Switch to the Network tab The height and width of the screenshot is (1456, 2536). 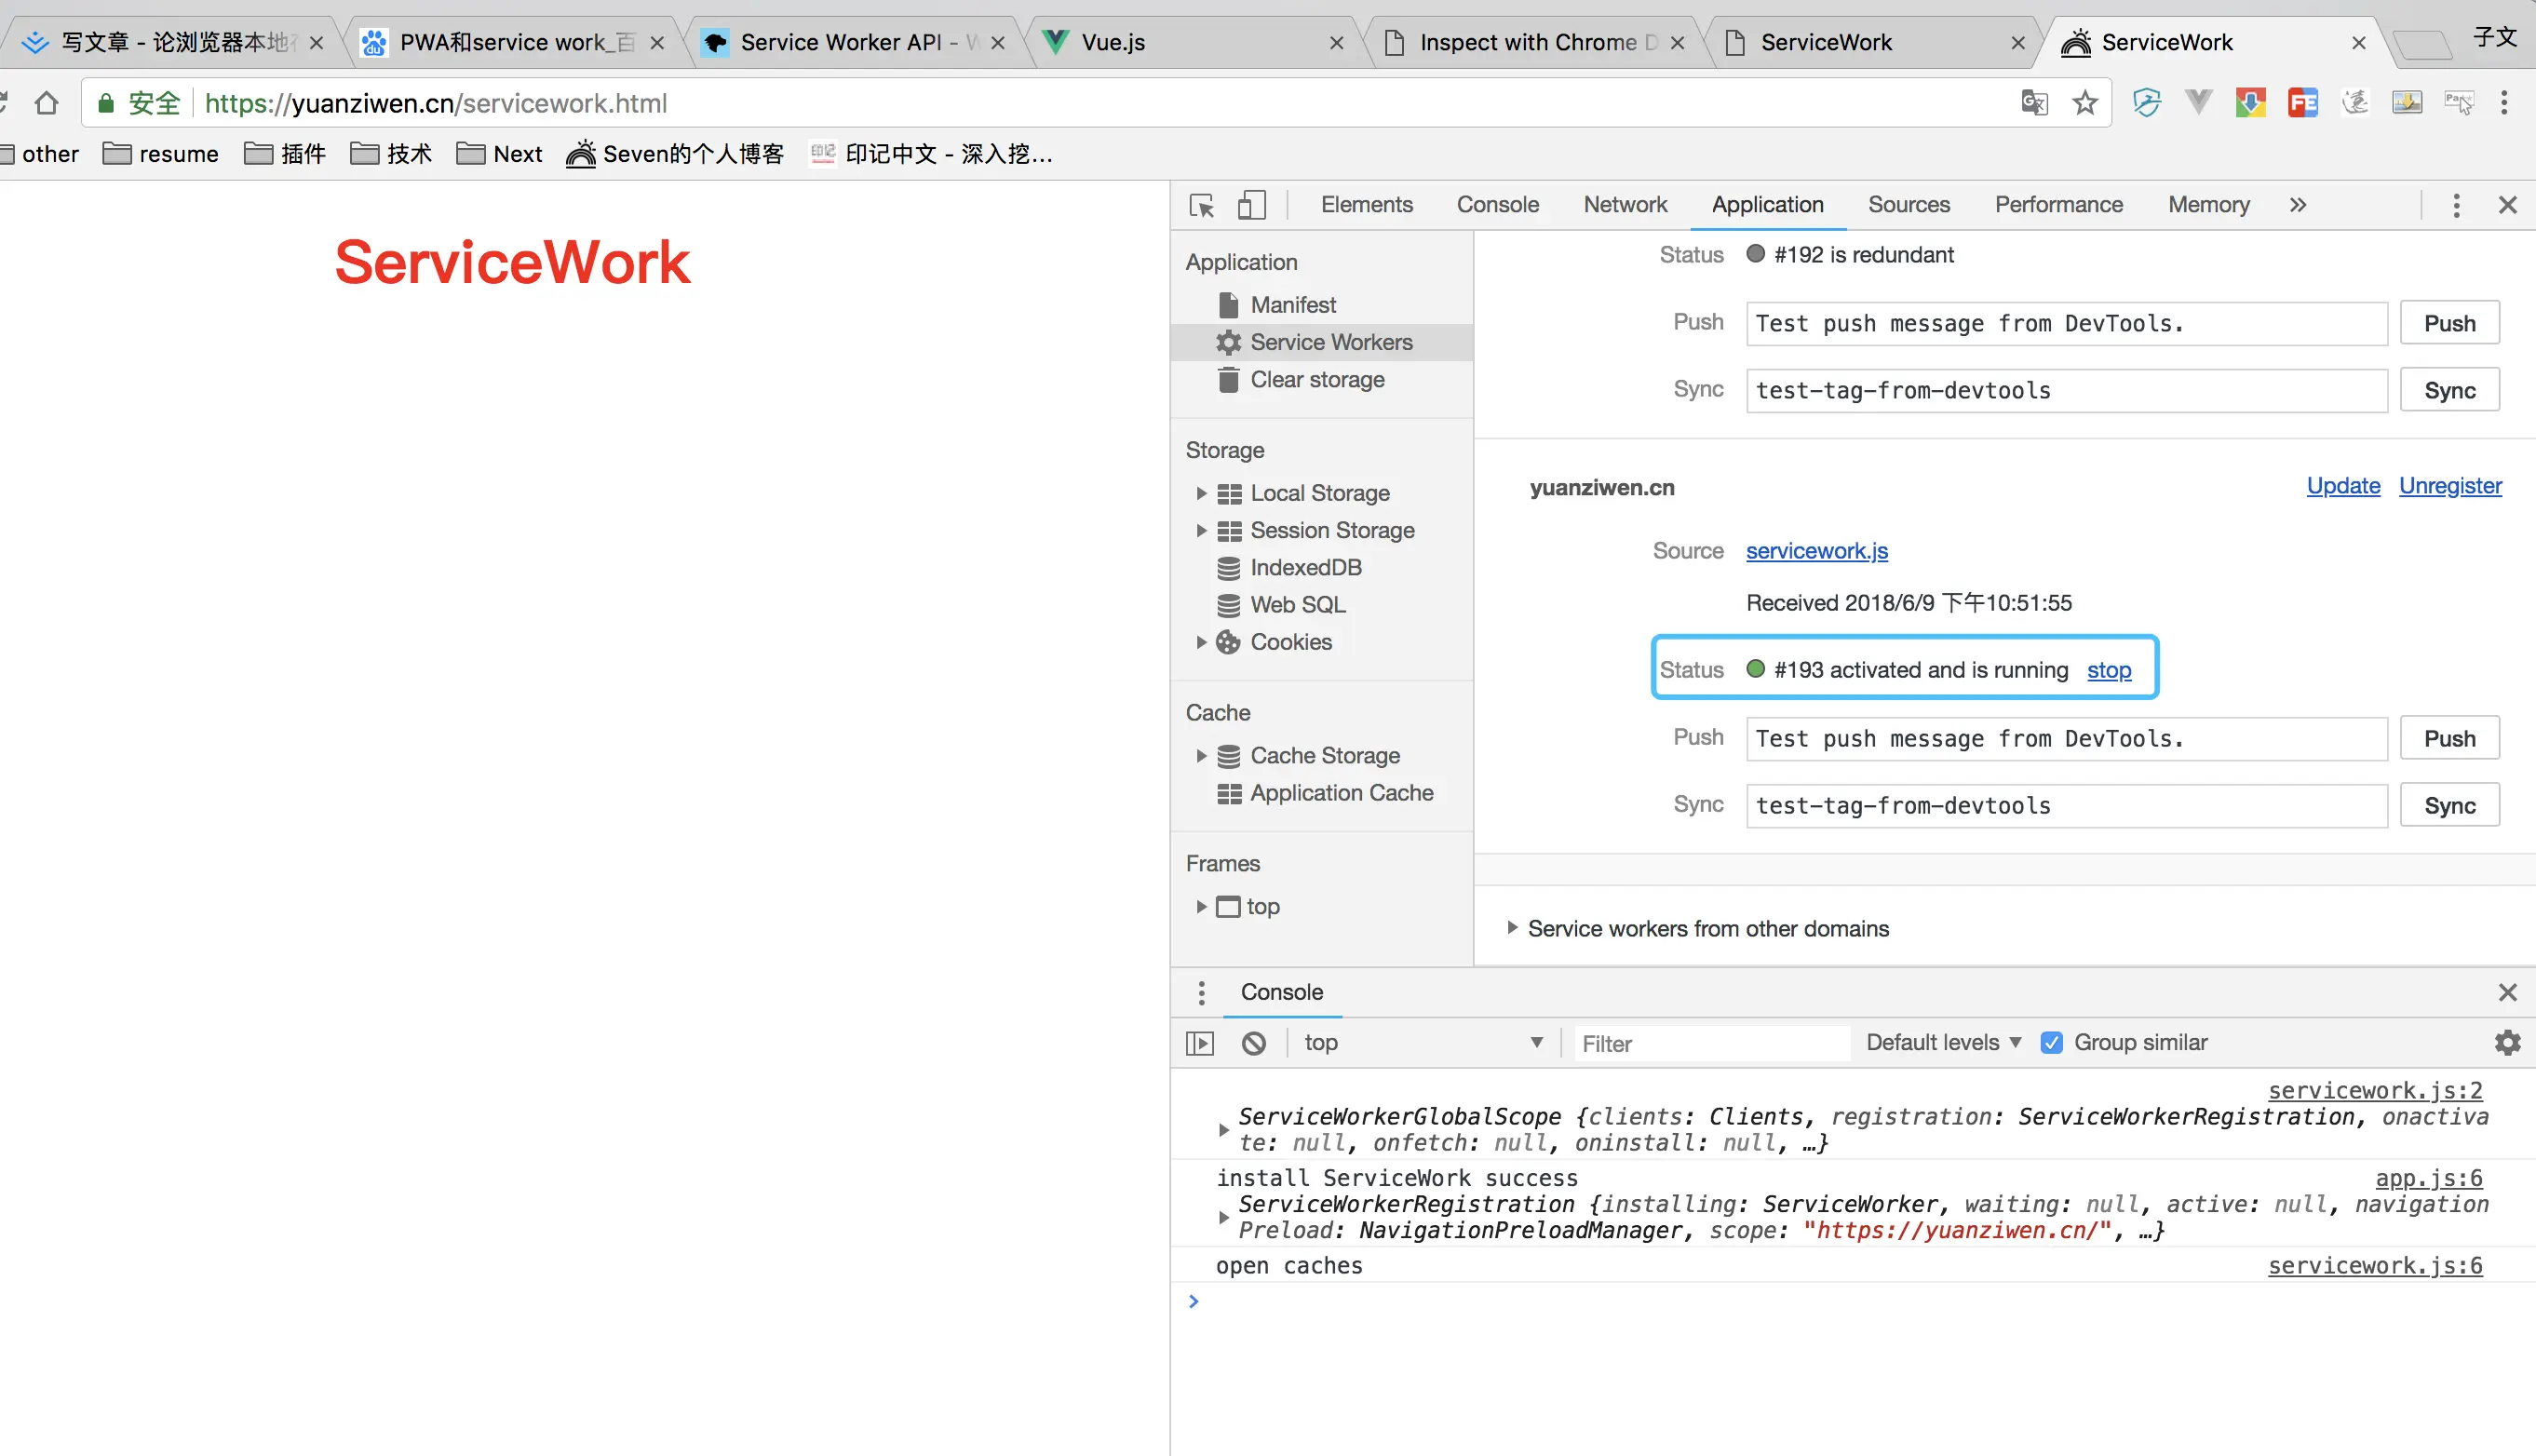pos(1625,205)
